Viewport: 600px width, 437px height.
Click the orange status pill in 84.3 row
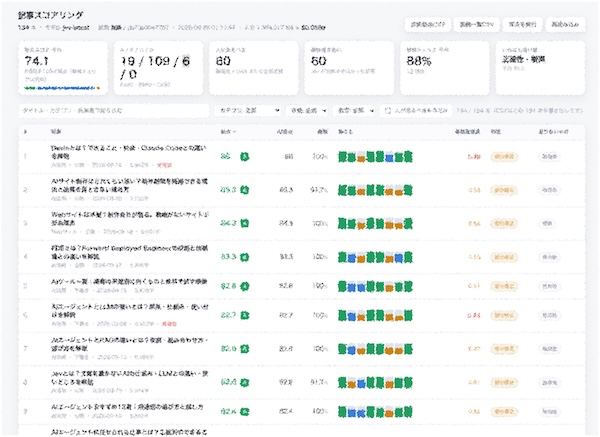pyautogui.click(x=504, y=223)
